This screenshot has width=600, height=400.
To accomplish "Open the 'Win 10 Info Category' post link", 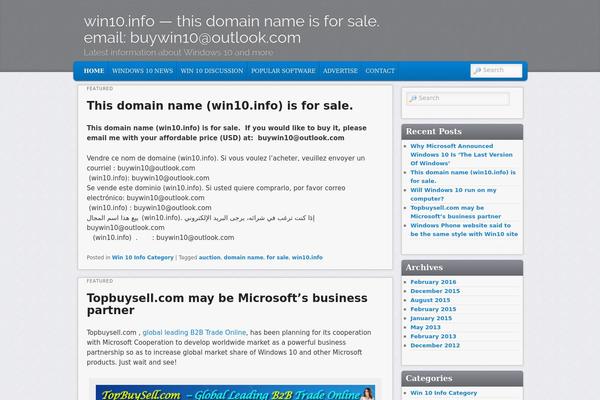I will tap(142, 258).
